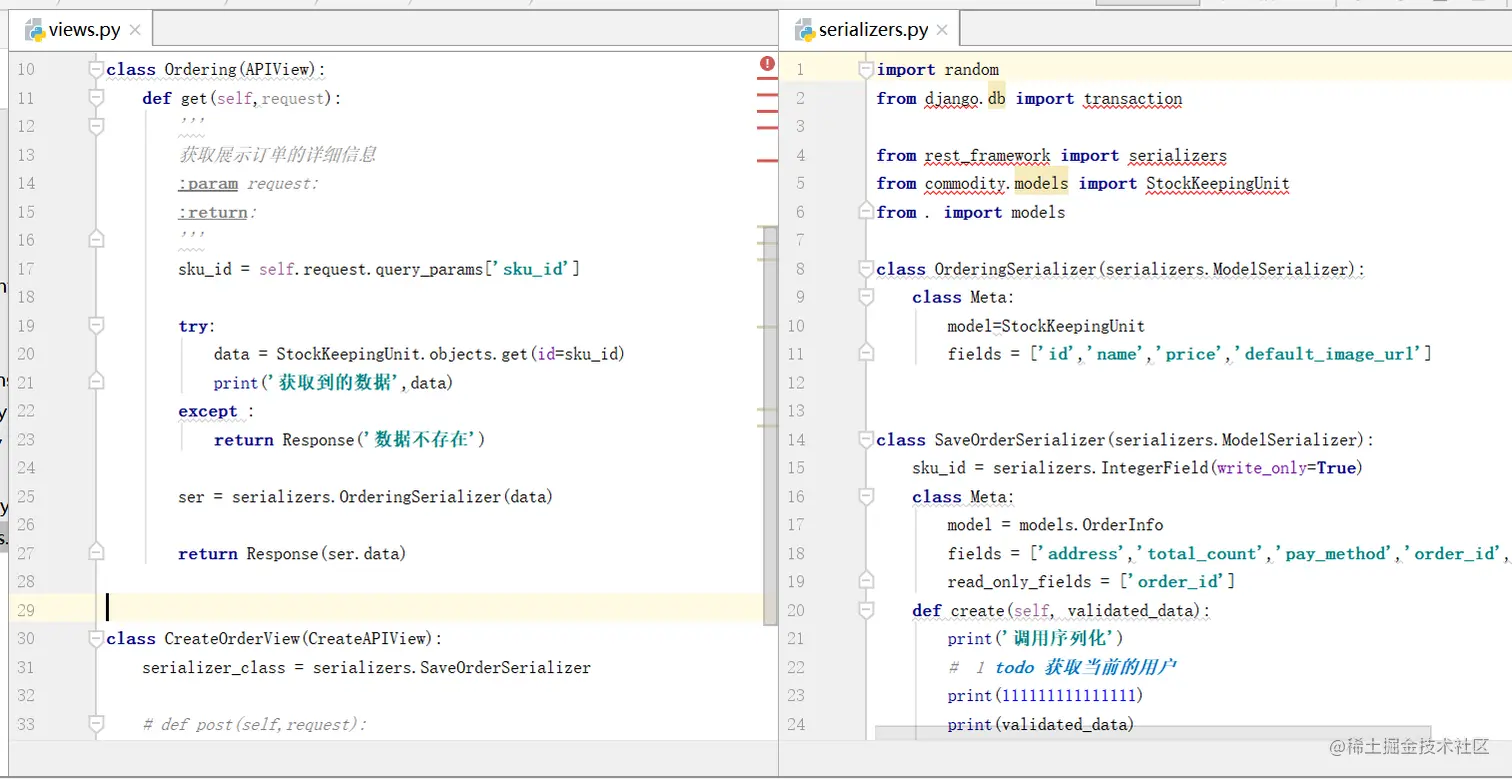Image resolution: width=1512 pixels, height=779 pixels.
Task: Click line number 13 in serializers.py gutter
Action: tap(796, 411)
